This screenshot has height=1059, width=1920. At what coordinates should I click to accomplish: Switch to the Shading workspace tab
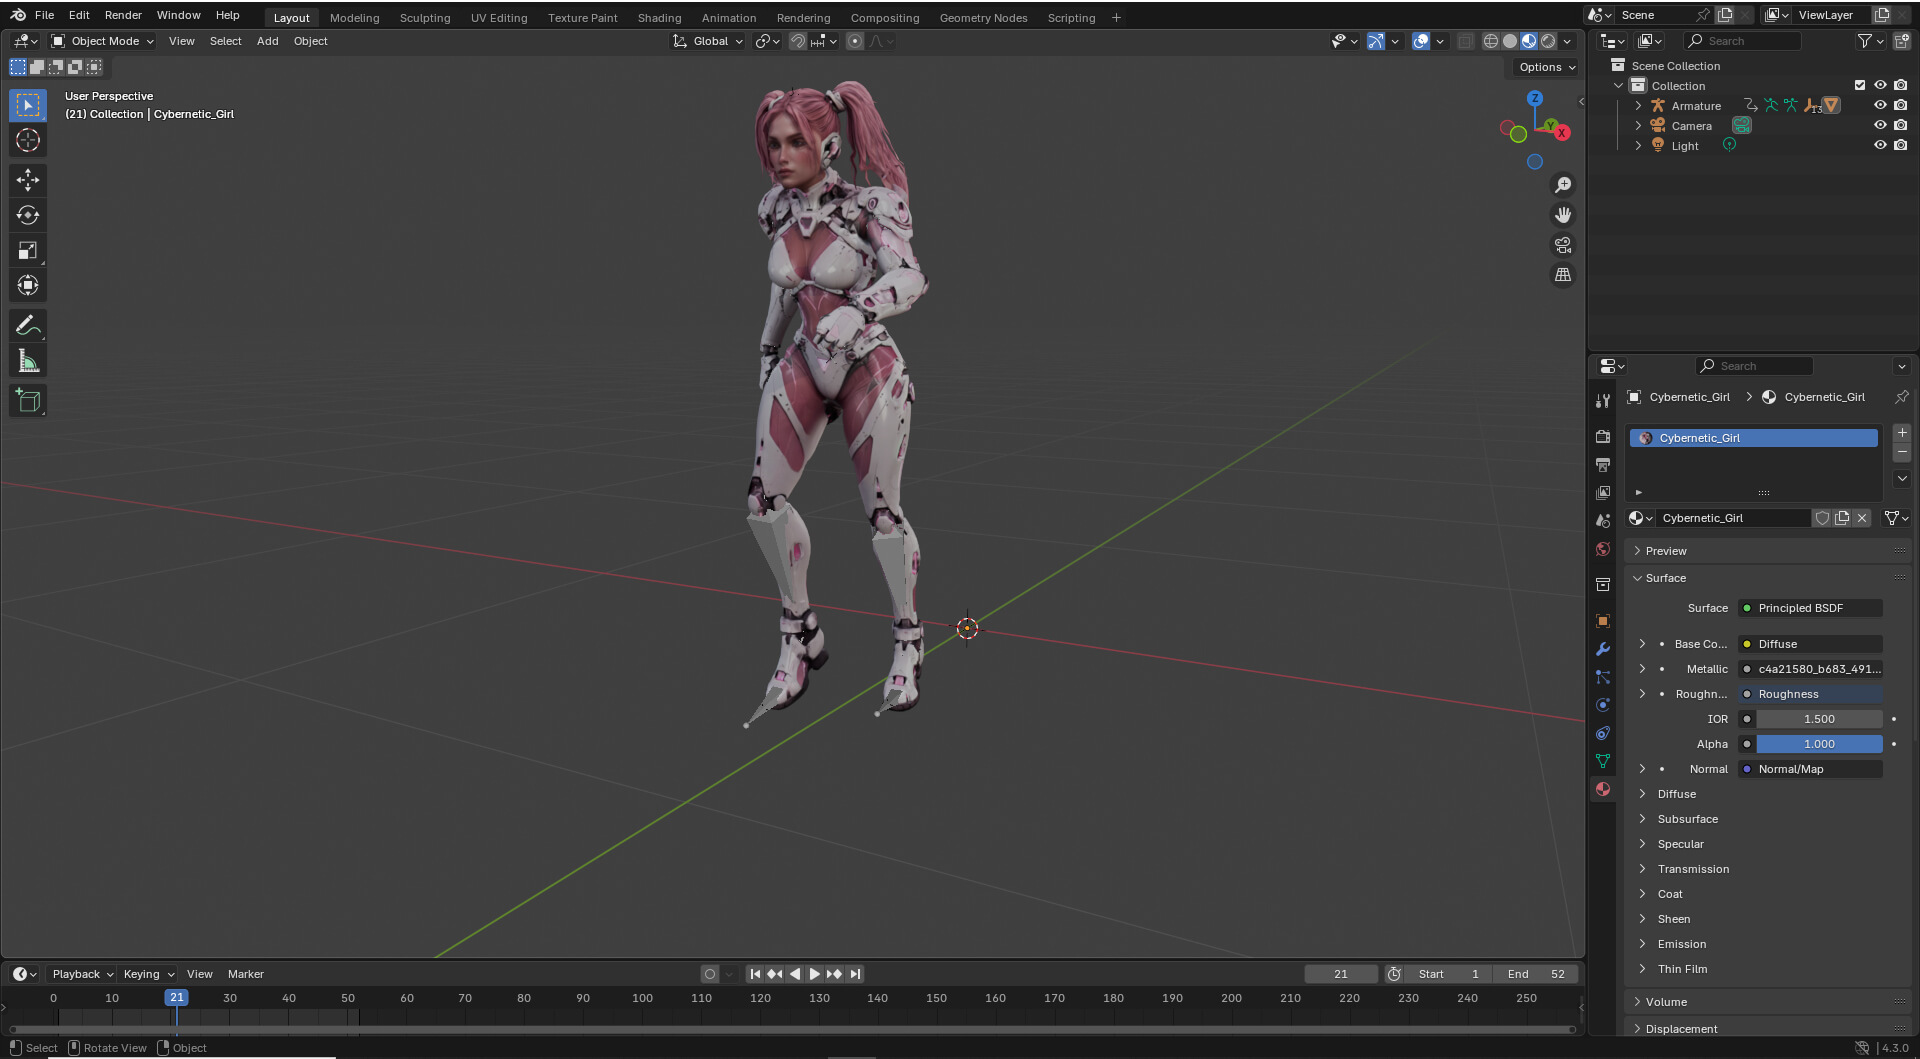(x=659, y=18)
